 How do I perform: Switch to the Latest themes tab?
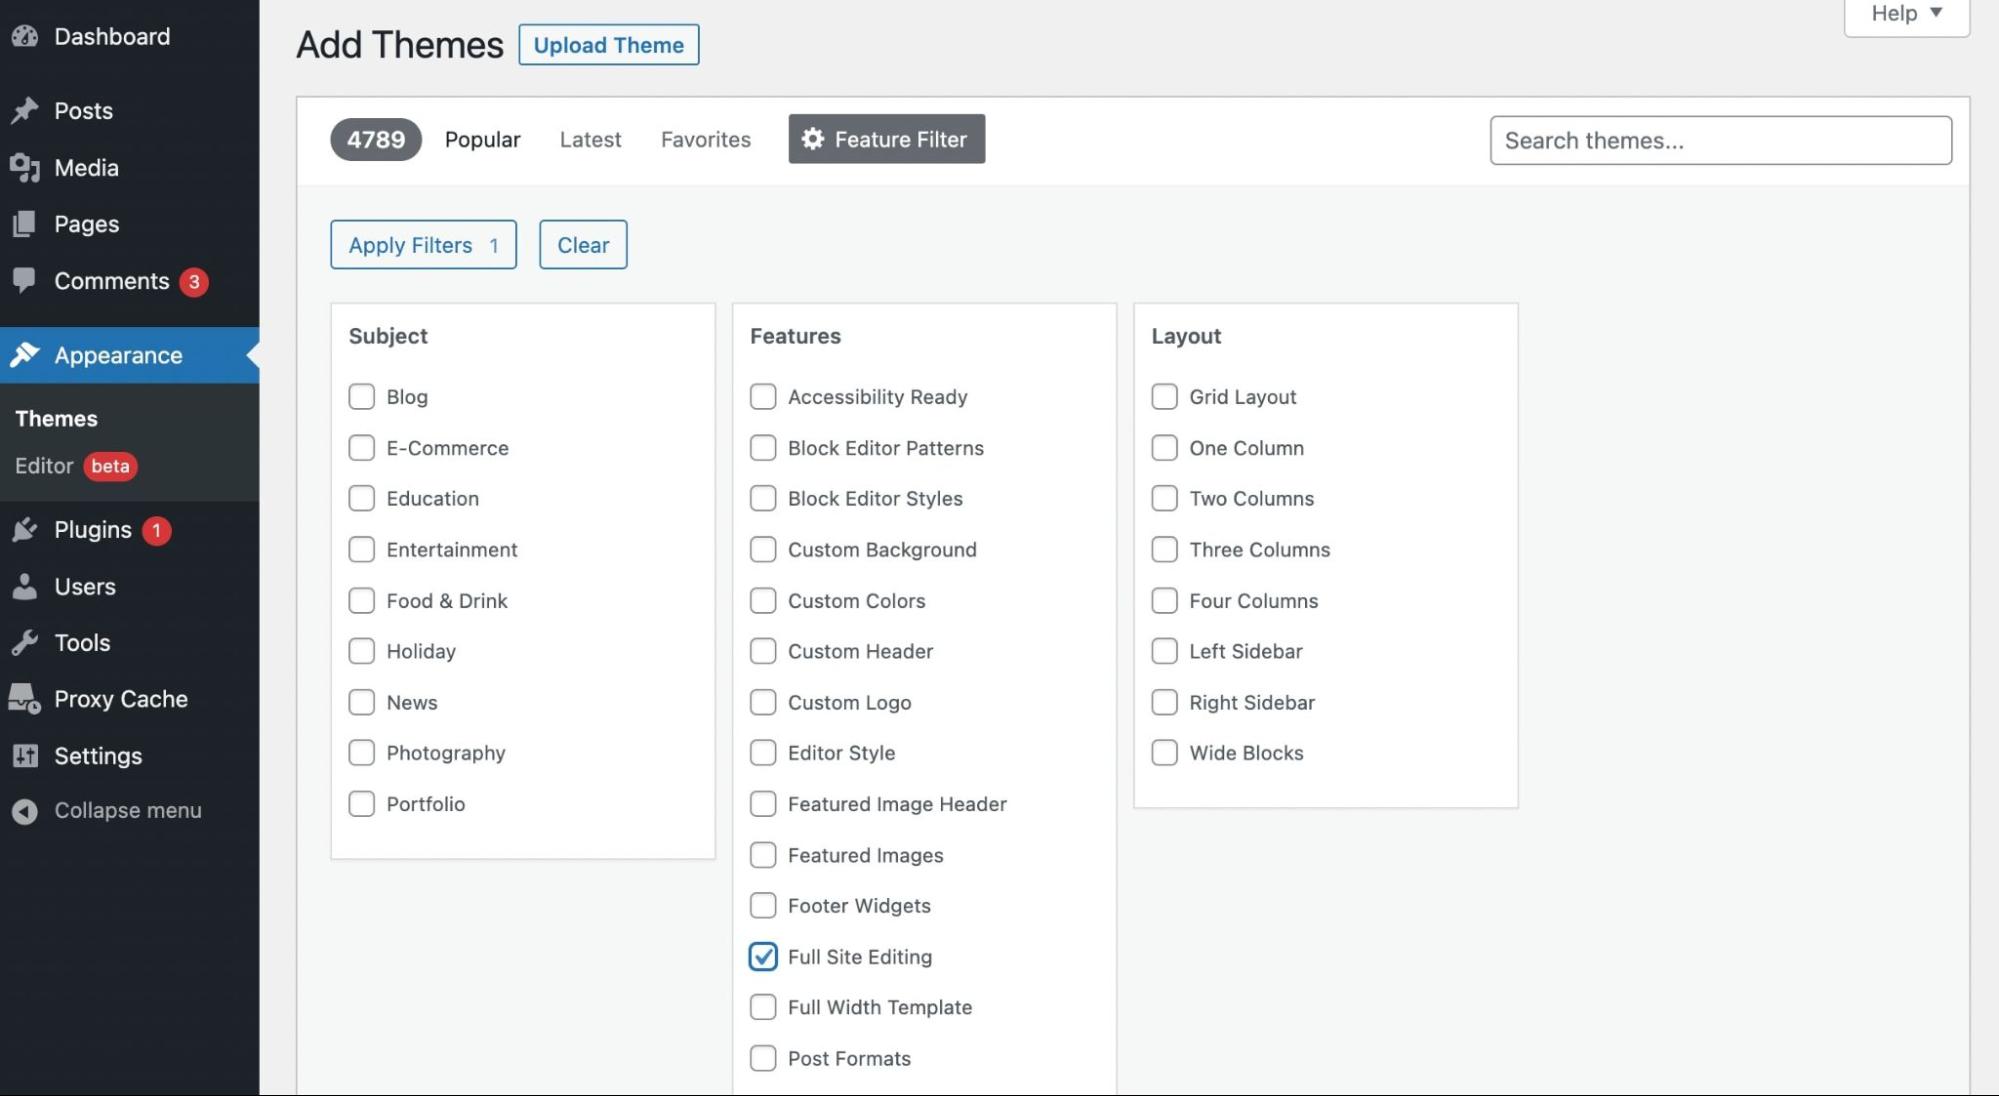[x=590, y=139]
